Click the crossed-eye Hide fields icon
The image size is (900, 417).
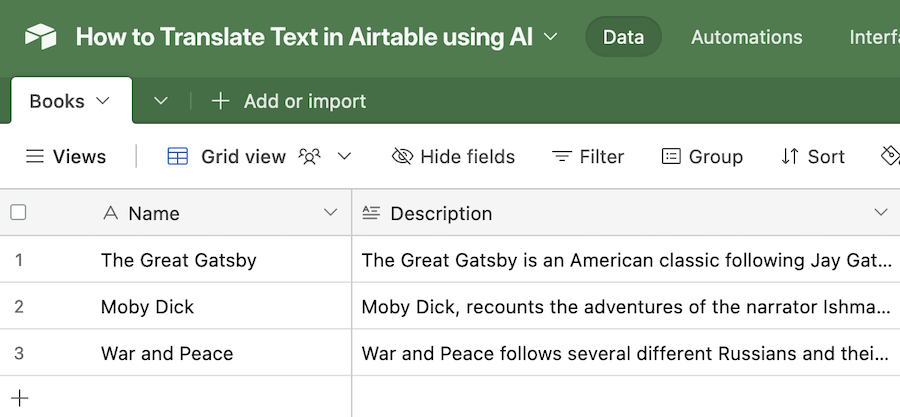point(402,157)
